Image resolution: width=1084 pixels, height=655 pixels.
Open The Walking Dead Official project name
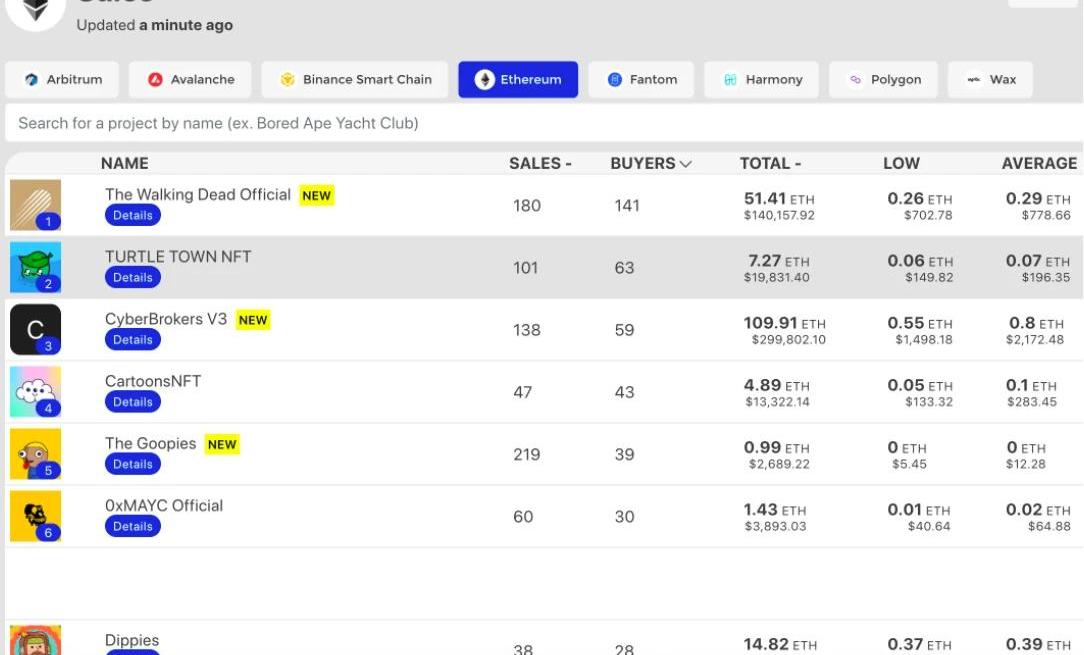[x=198, y=194]
